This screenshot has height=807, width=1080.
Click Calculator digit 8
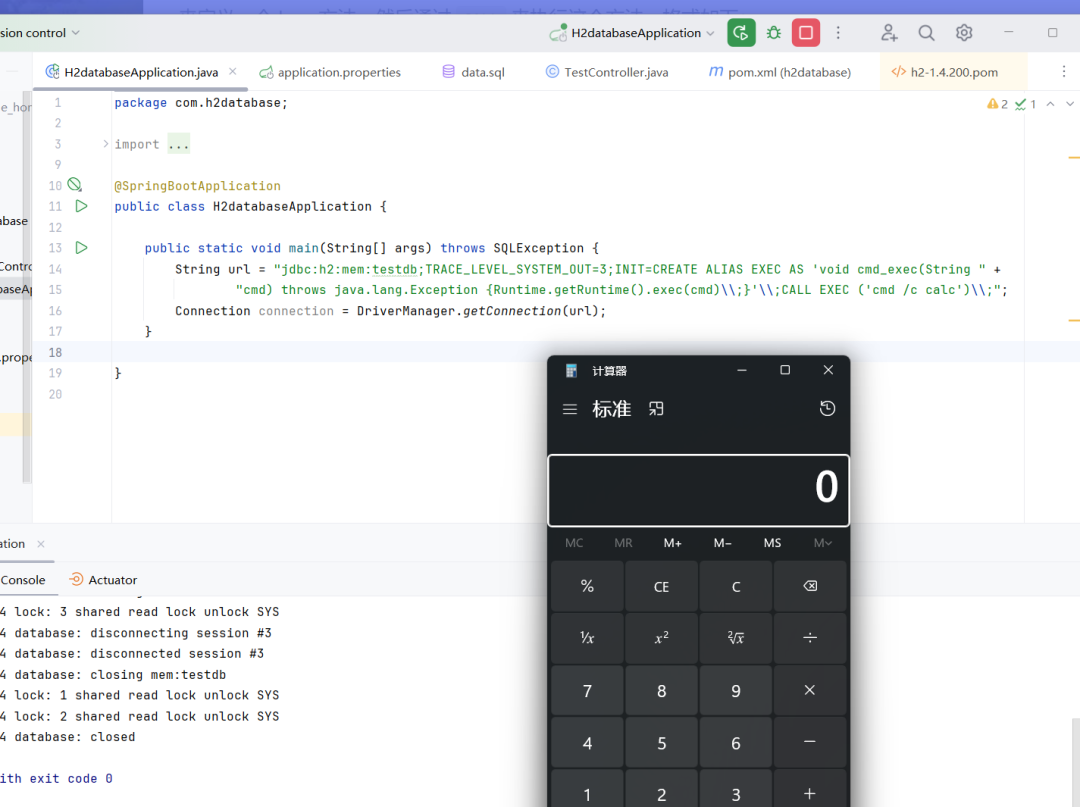pos(661,691)
